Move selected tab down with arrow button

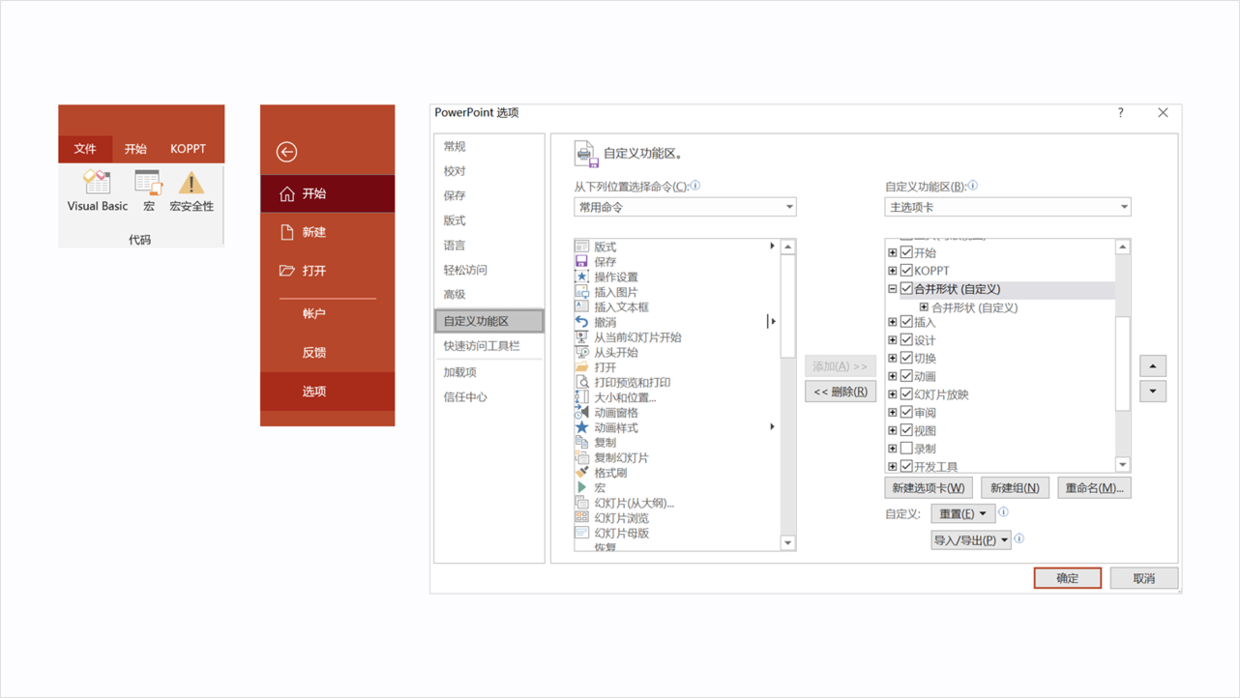1153,391
